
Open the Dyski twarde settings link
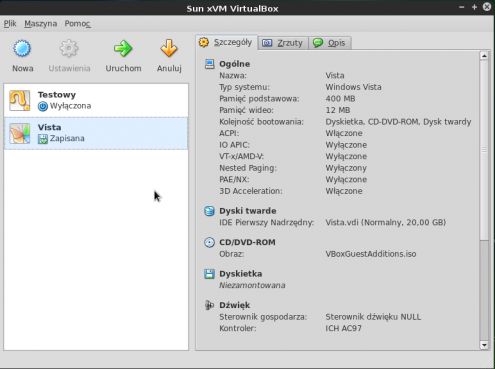(248, 211)
